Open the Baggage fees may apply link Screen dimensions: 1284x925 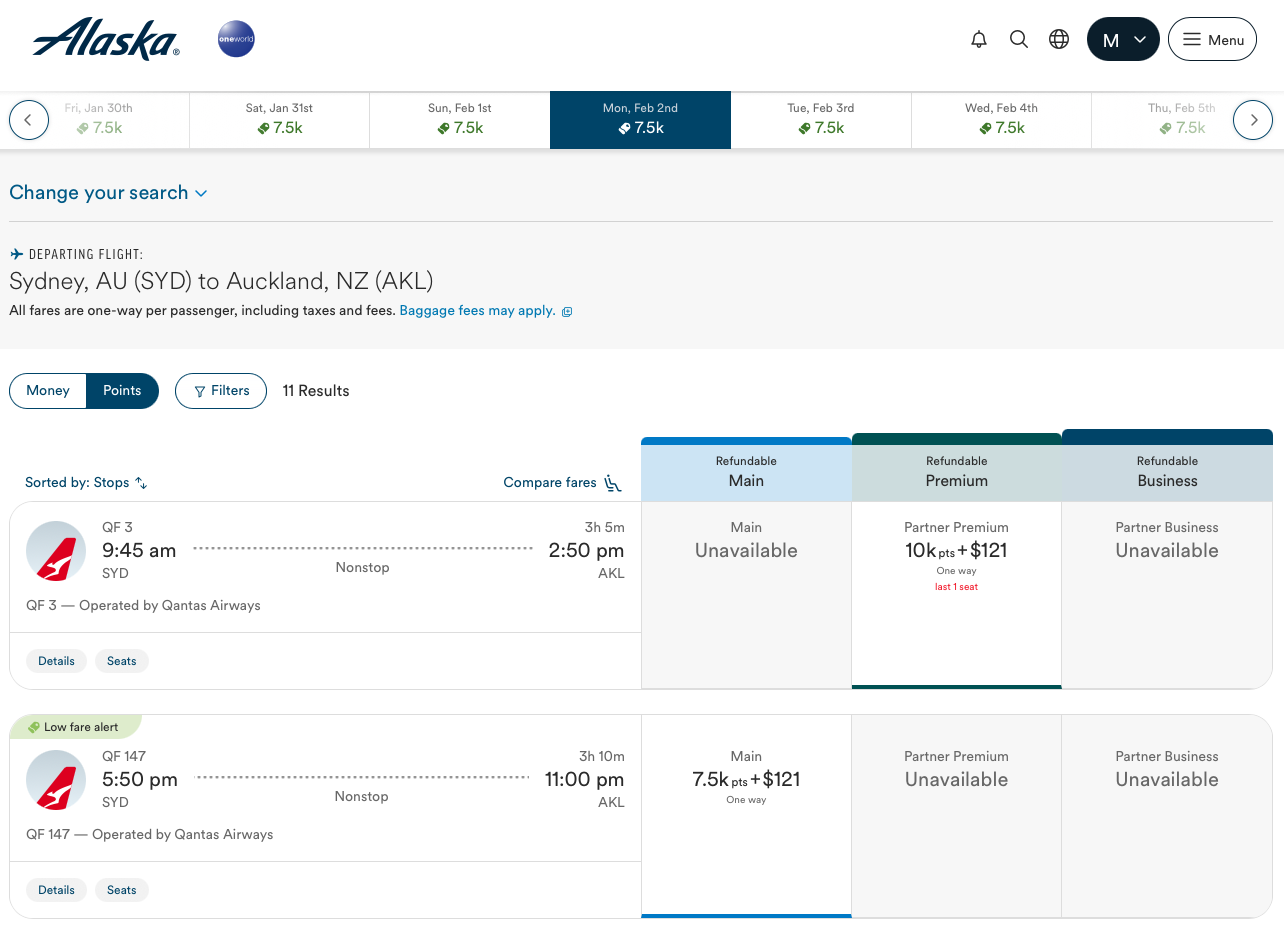[x=477, y=311]
